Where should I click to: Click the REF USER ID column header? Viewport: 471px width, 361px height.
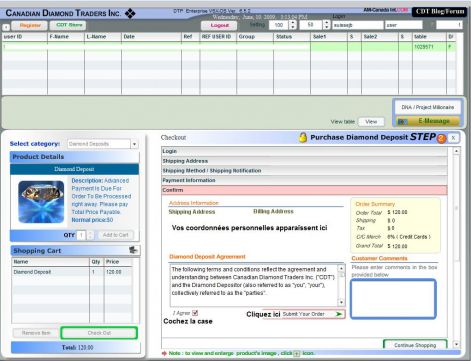coord(218,37)
